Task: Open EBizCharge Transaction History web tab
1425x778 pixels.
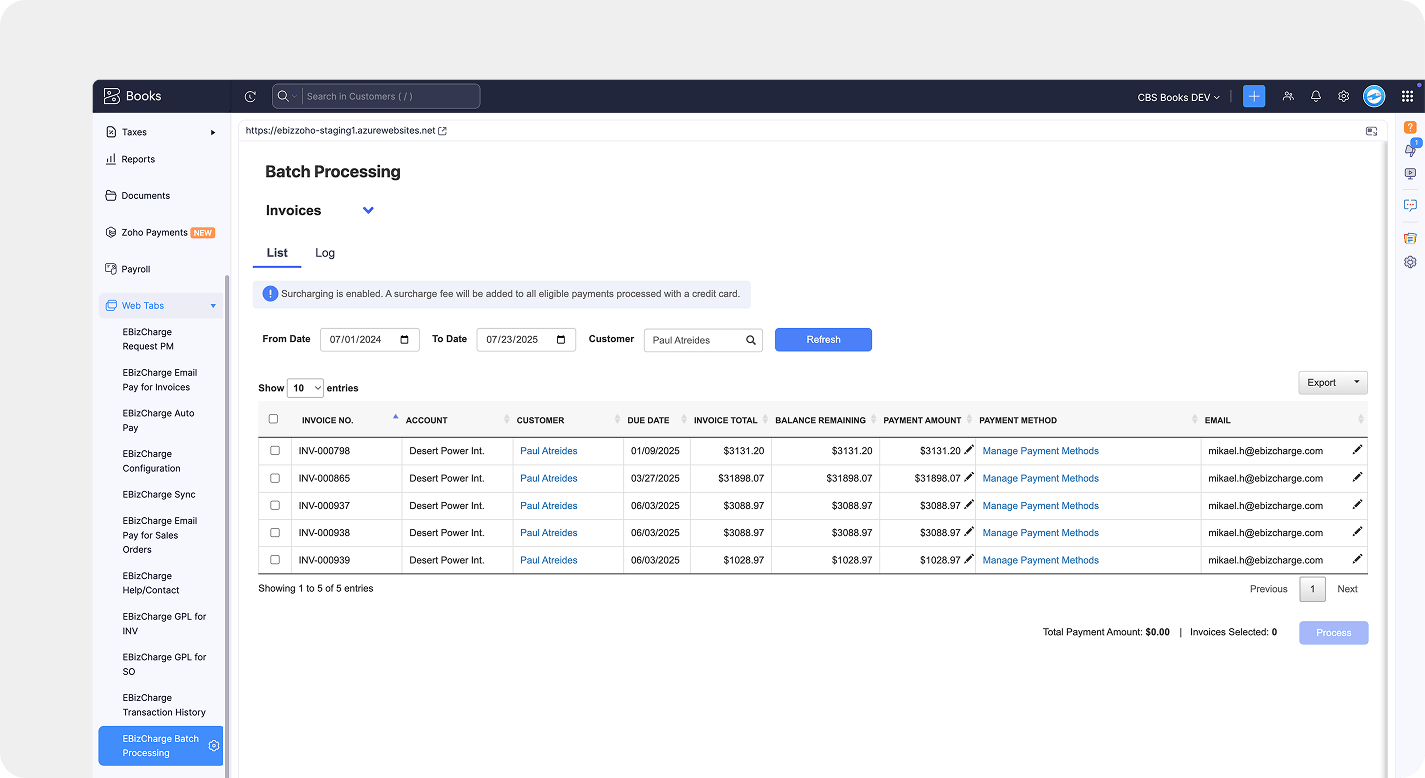Action: click(164, 705)
